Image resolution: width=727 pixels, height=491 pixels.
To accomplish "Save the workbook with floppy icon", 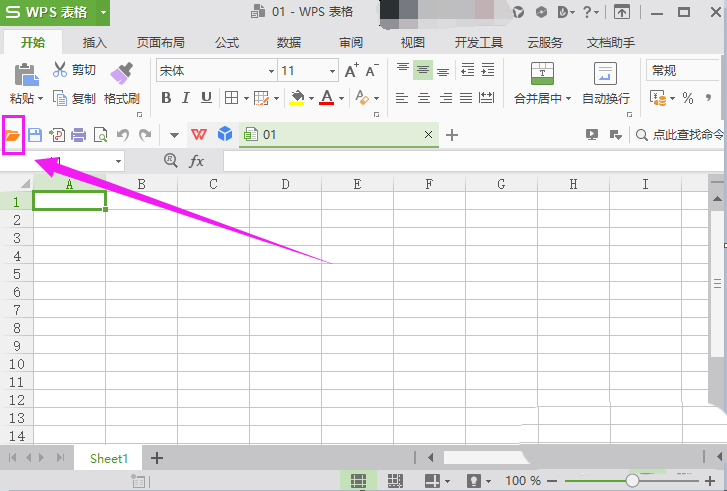I will [35, 135].
